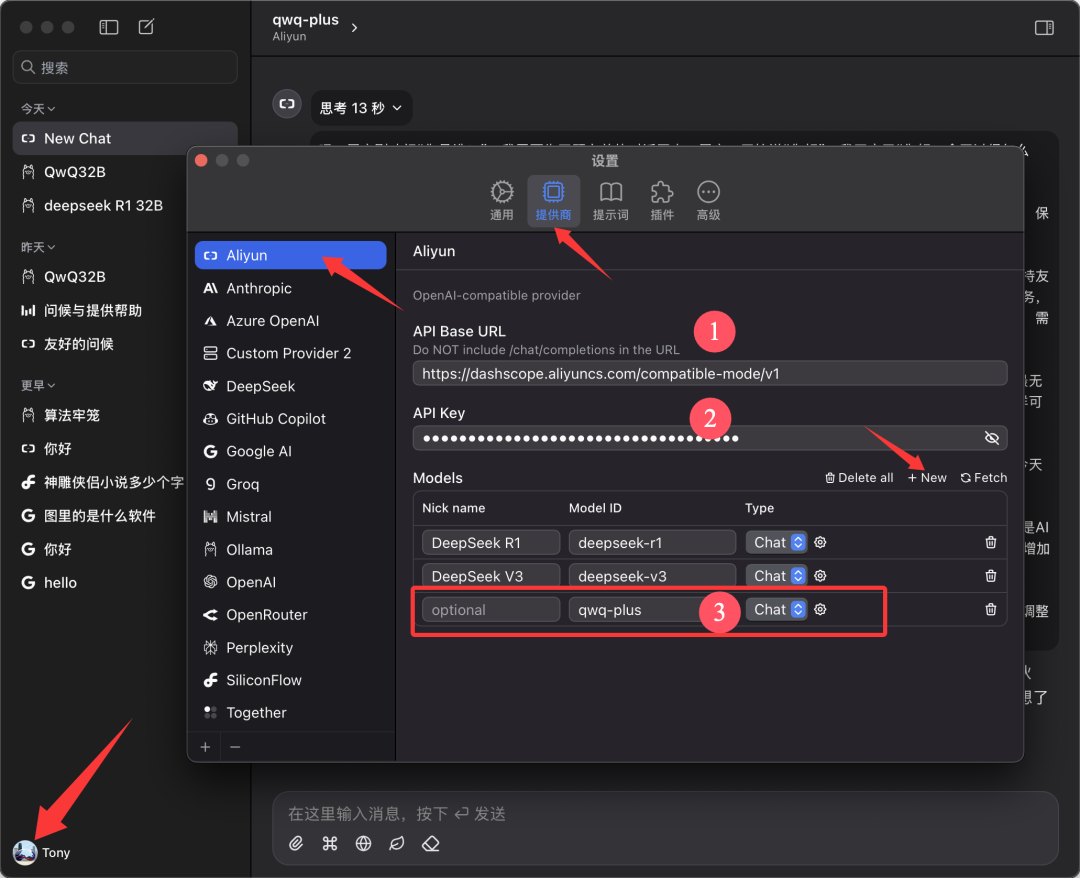Click the web search globe icon
This screenshot has height=878, width=1080.
[x=363, y=843]
